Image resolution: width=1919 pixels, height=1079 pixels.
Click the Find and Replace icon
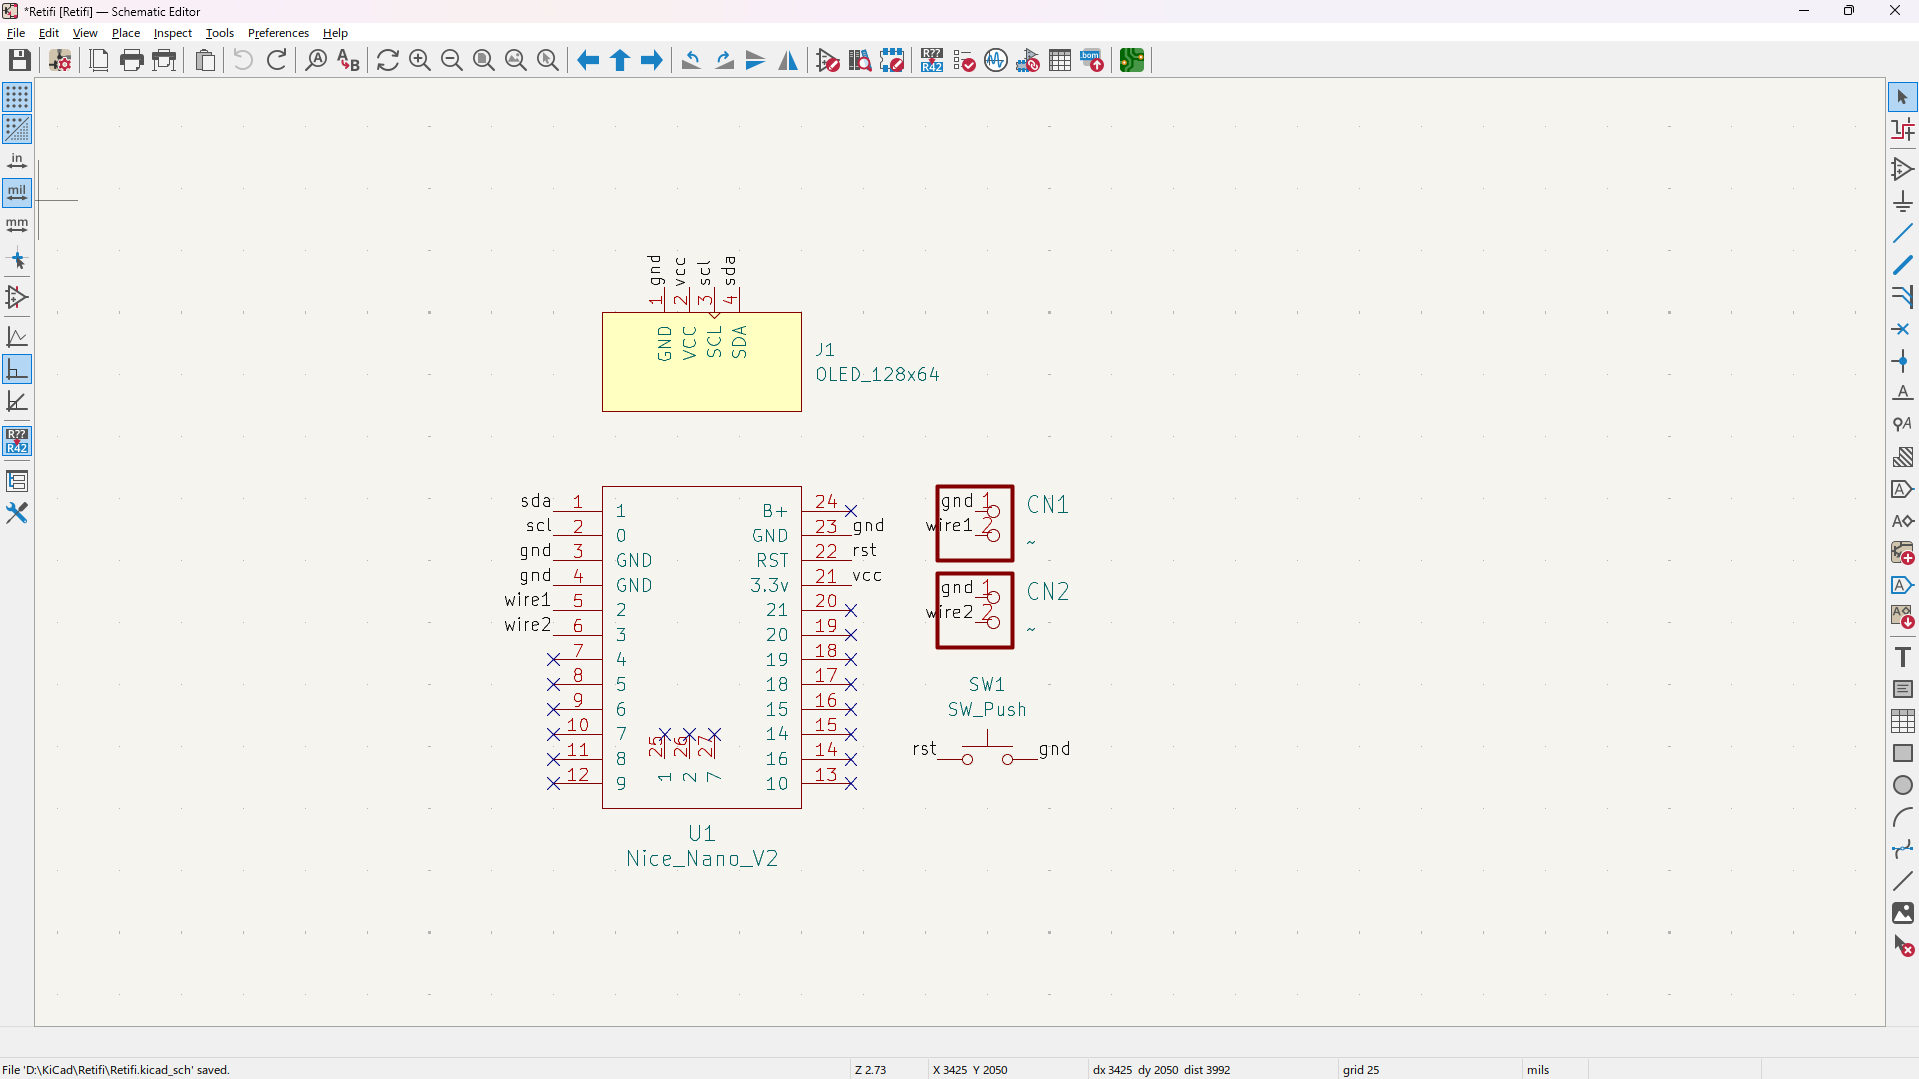tap(348, 61)
